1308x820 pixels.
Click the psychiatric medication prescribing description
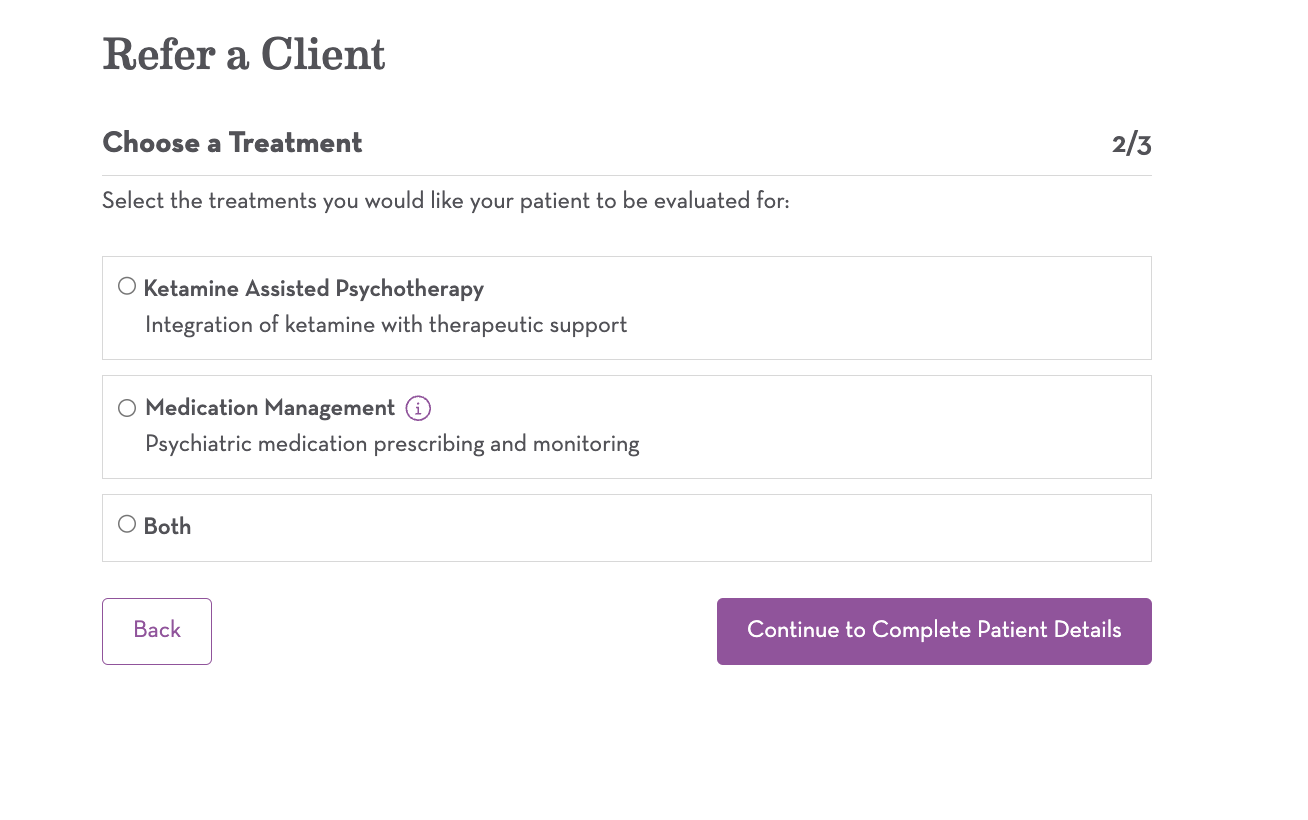coord(392,444)
